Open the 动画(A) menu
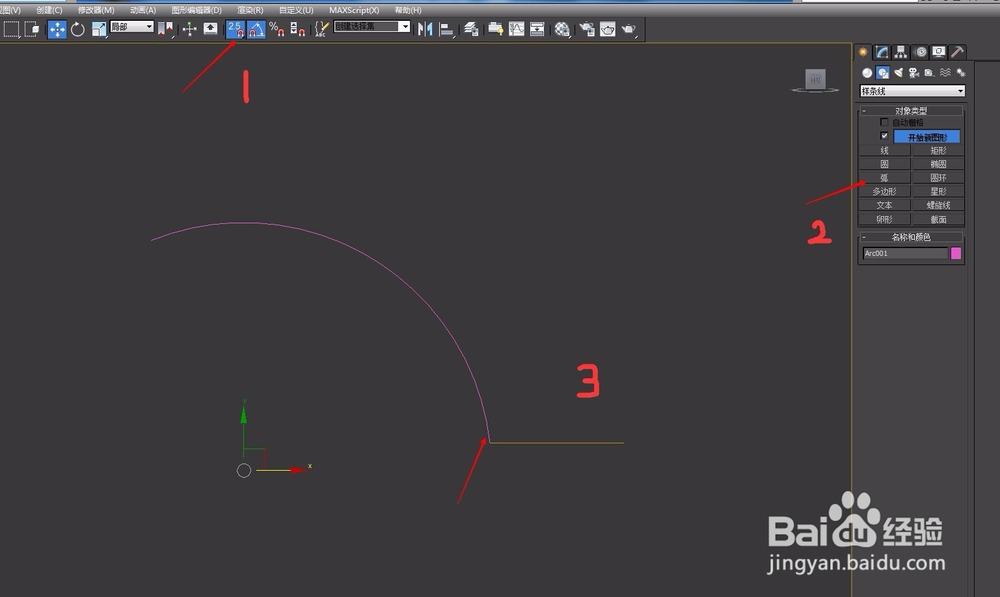The width and height of the screenshot is (1000, 597). (143, 10)
